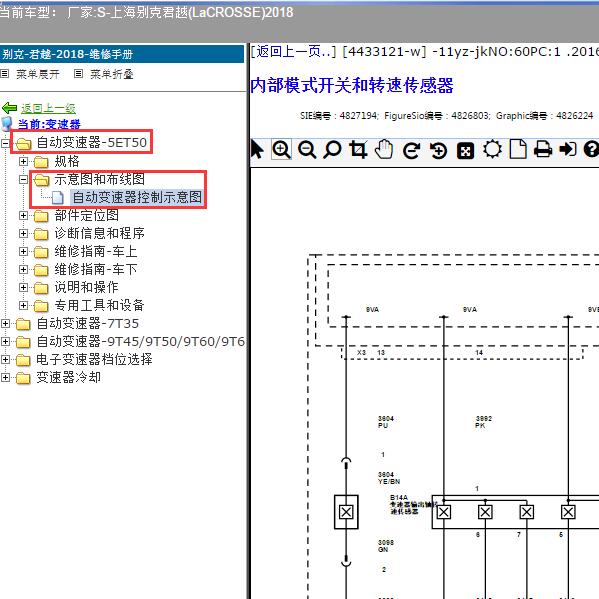The width and height of the screenshot is (599, 599).
Task: Click document icon beside 自动变速器控制示意图
Action: tap(58, 198)
